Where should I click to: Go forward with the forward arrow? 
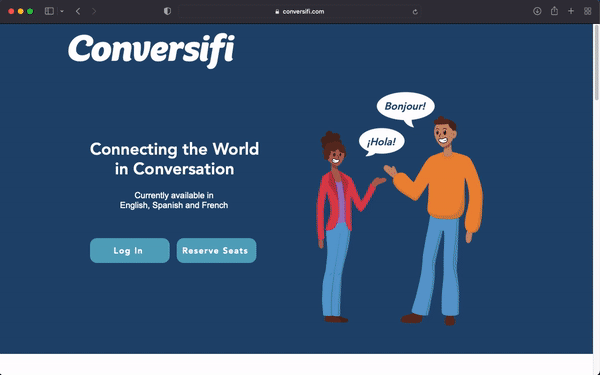(94, 11)
